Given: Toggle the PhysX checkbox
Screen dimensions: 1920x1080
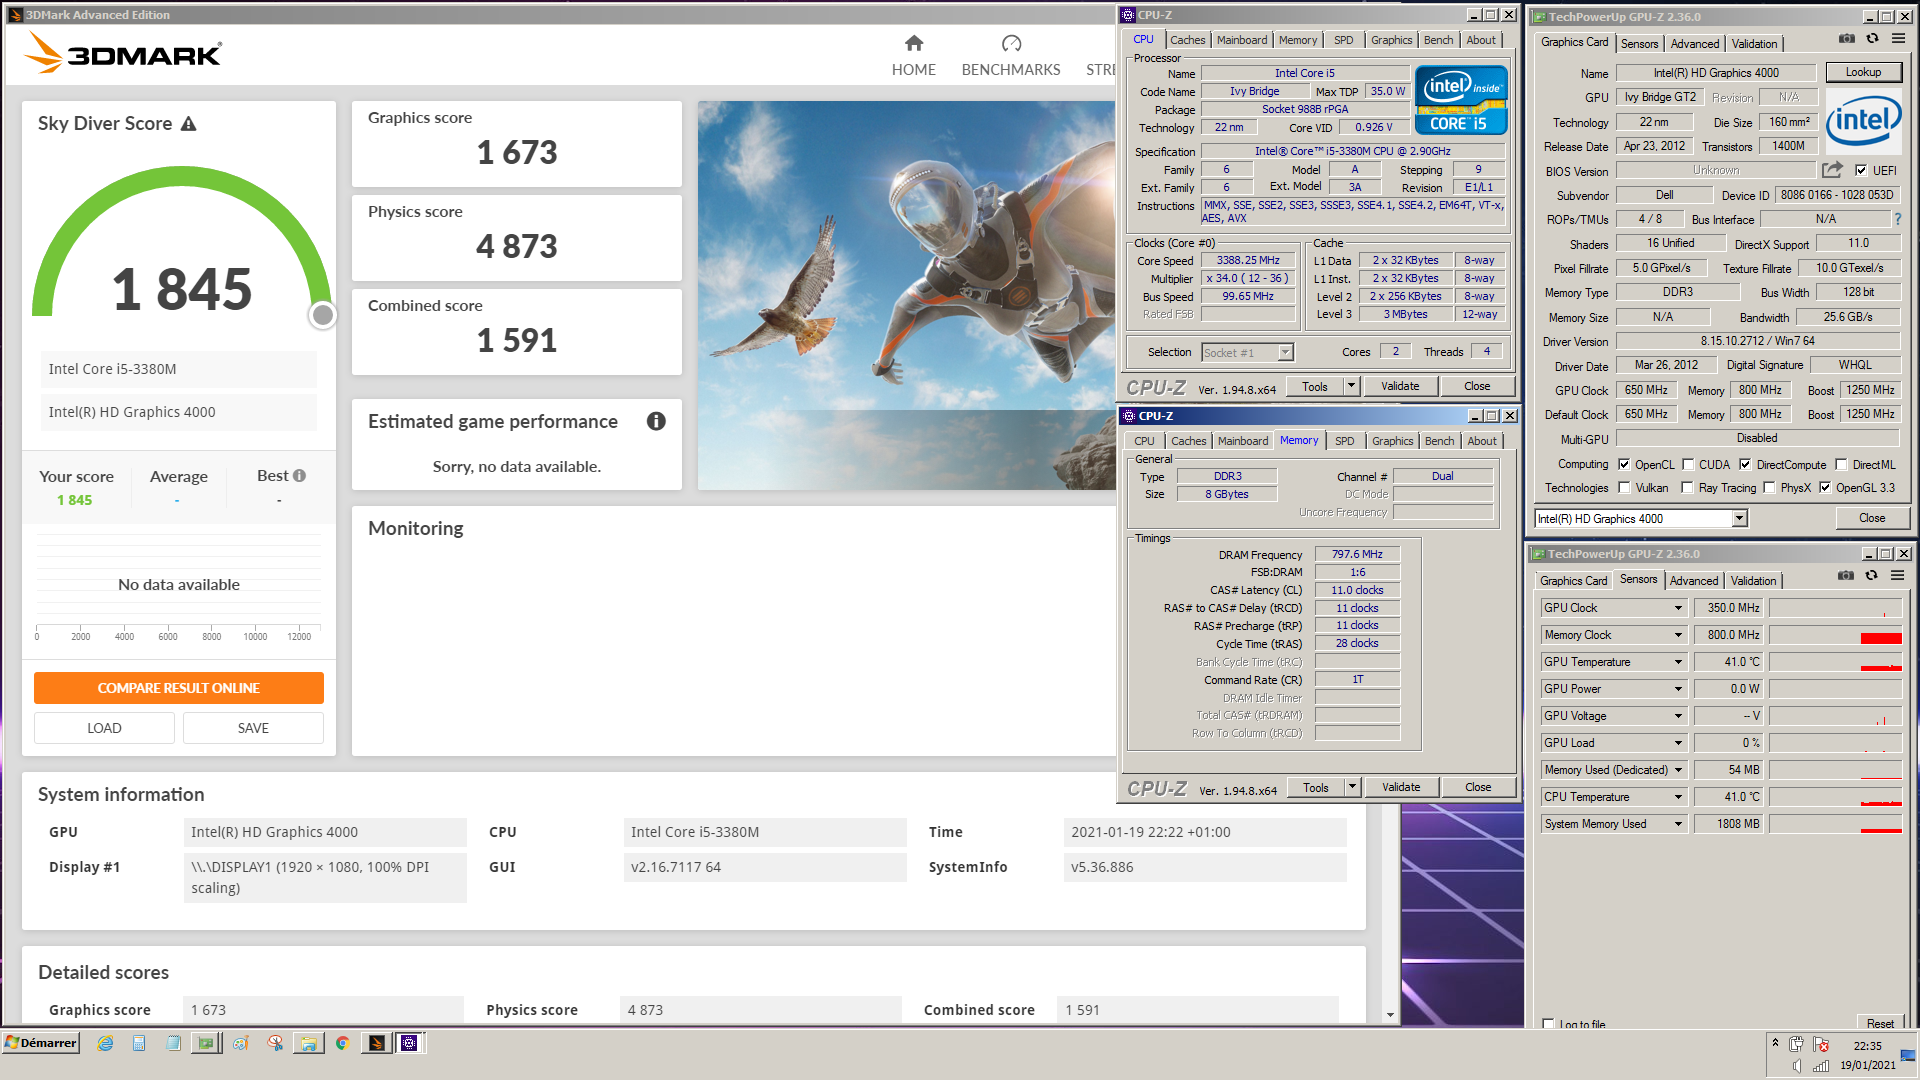Looking at the screenshot, I should click(1769, 487).
